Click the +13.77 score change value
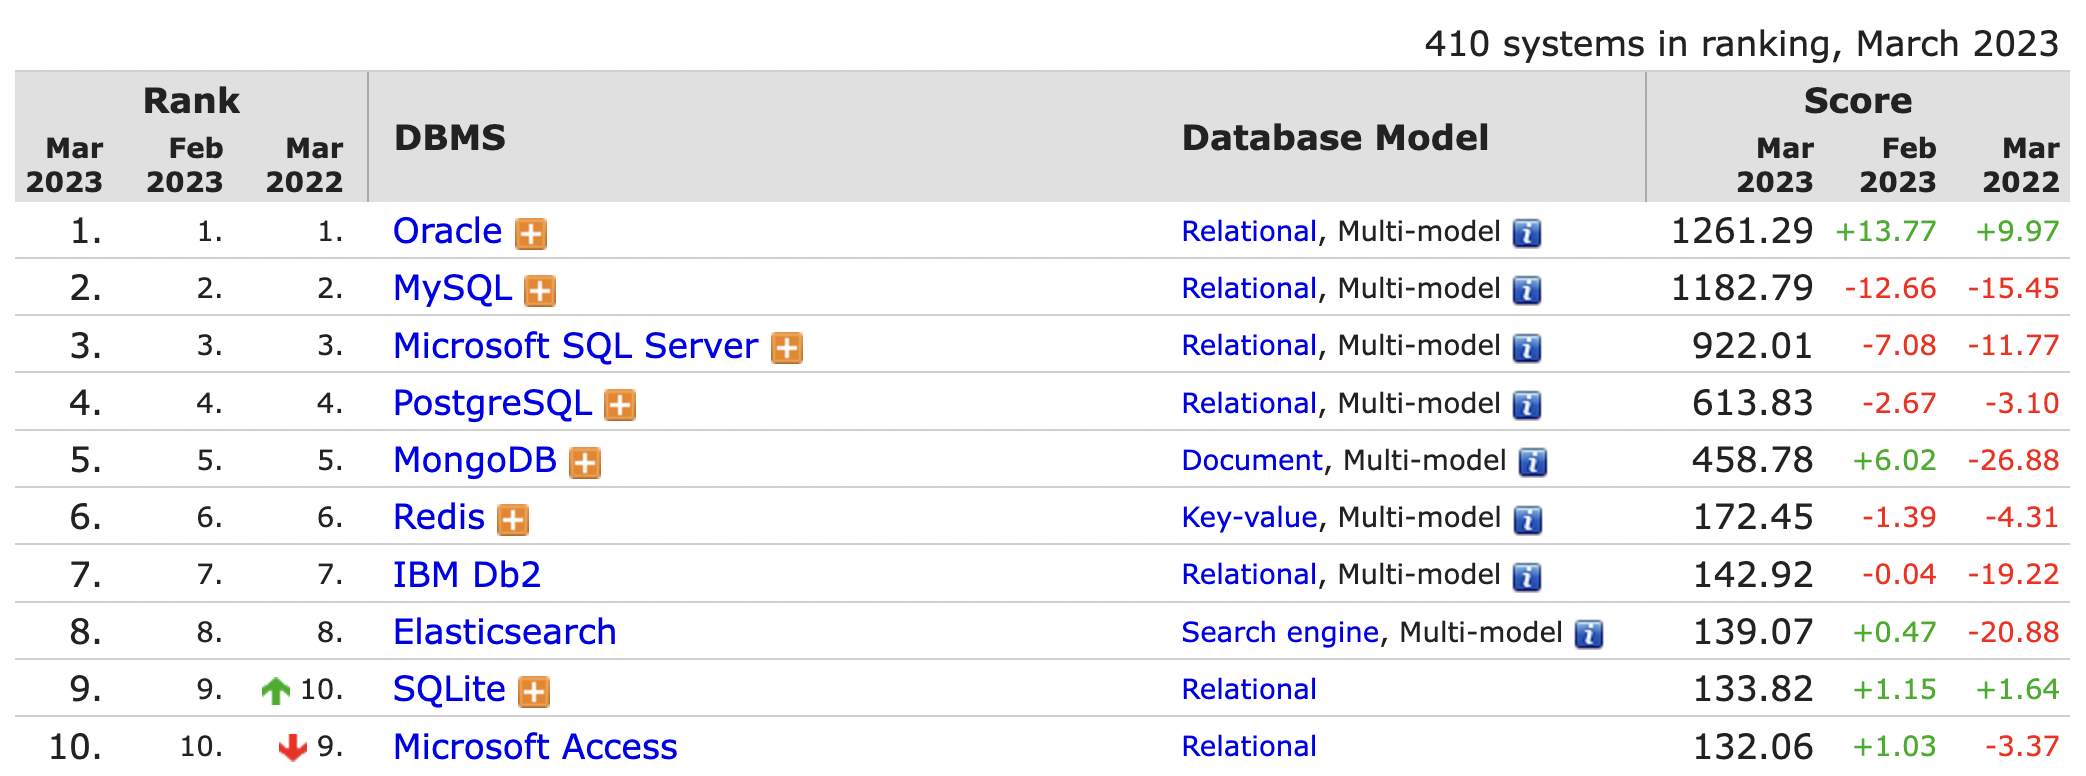The image size is (2086, 776). point(1886,231)
